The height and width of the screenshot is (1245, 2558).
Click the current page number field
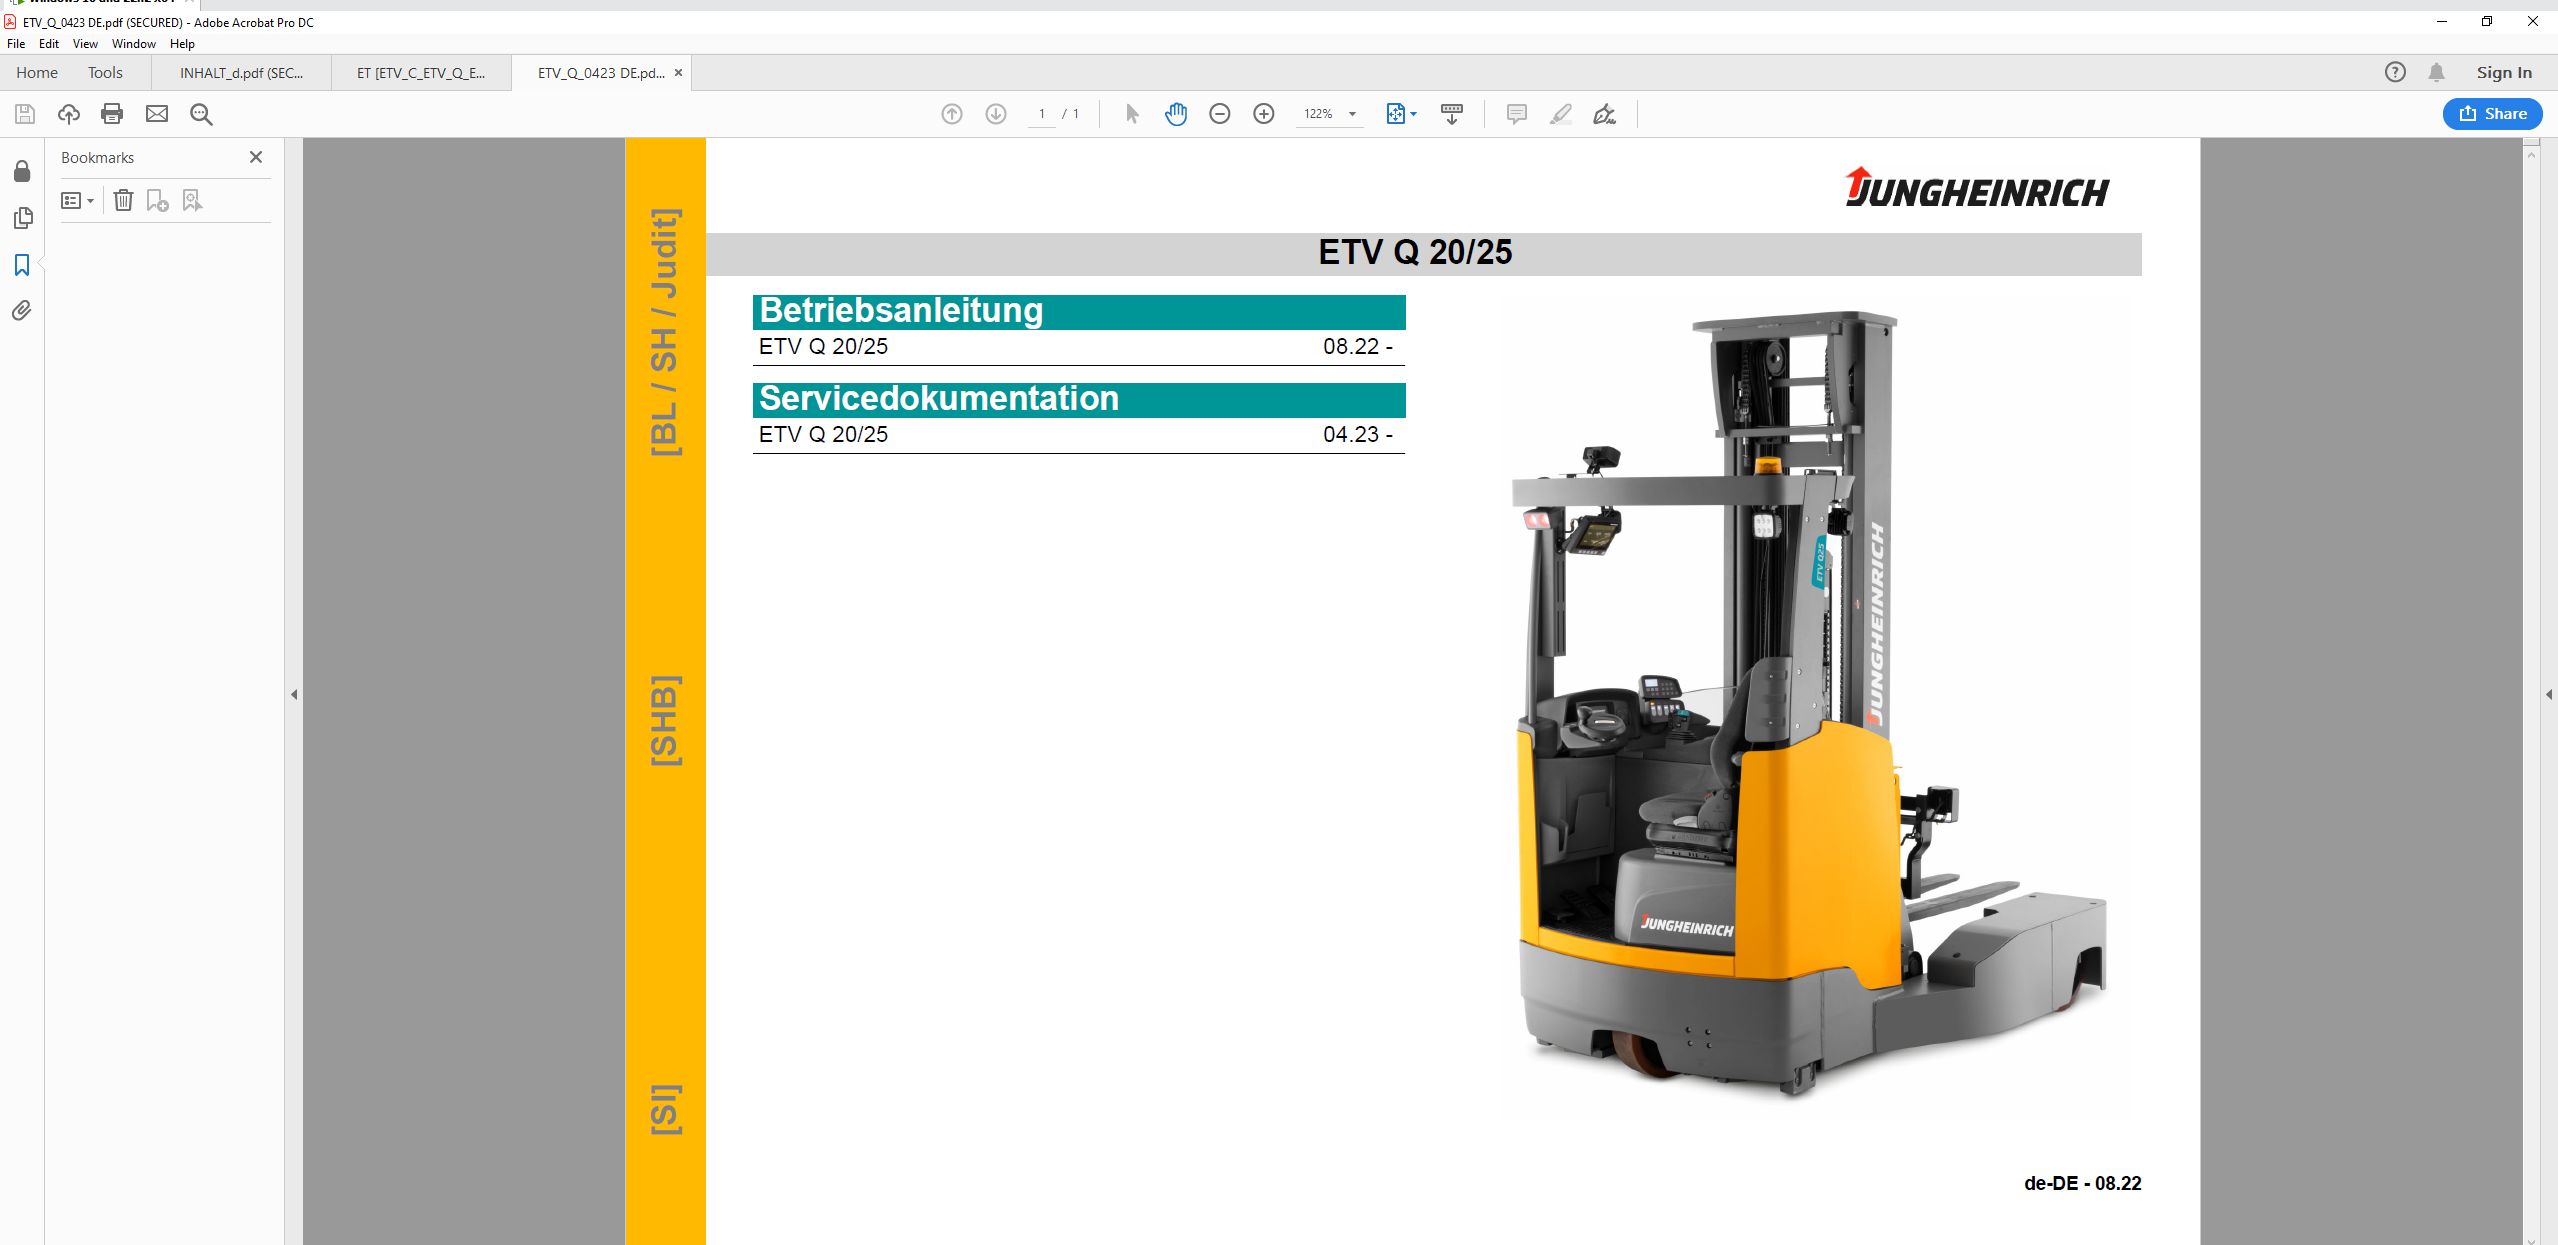1041,114
